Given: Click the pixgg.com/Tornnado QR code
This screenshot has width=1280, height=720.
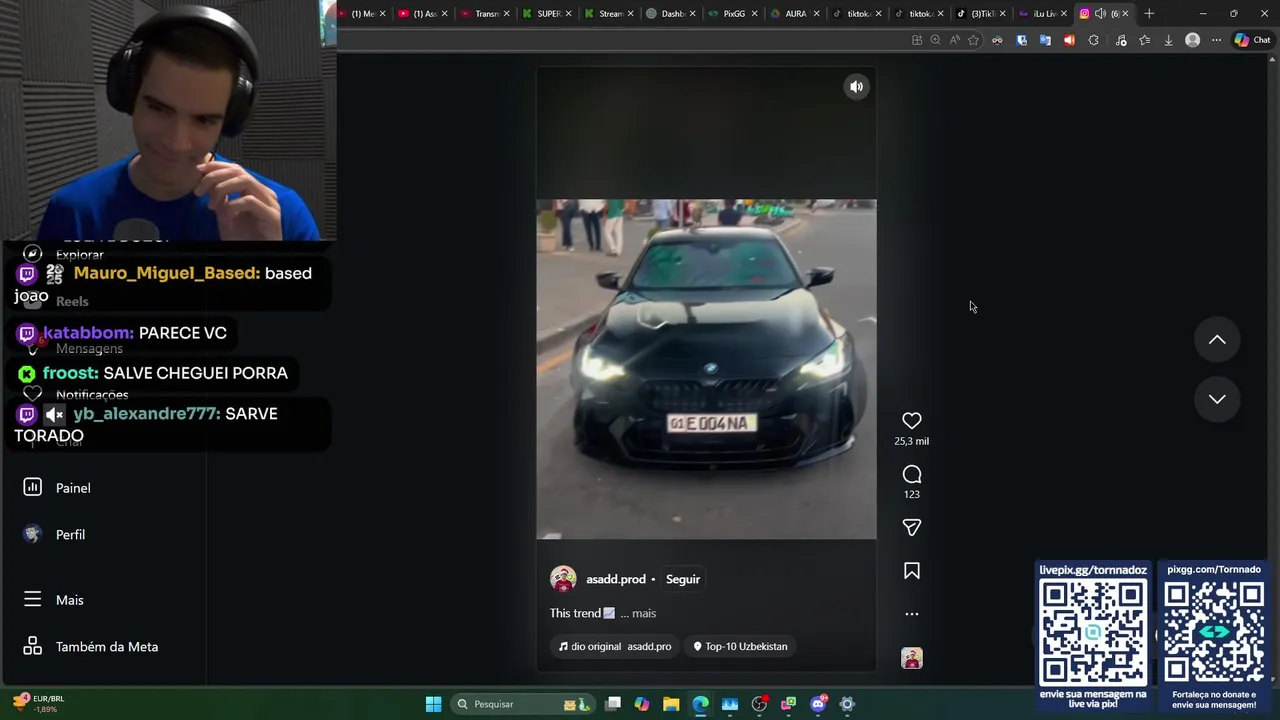Looking at the screenshot, I should (1214, 633).
